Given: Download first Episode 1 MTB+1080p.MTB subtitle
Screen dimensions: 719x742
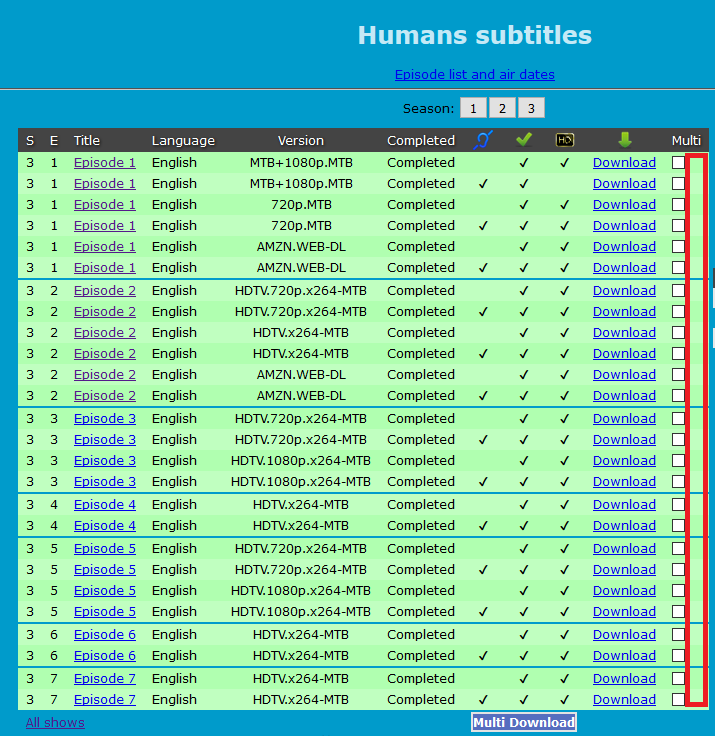Looking at the screenshot, I should coord(624,163).
